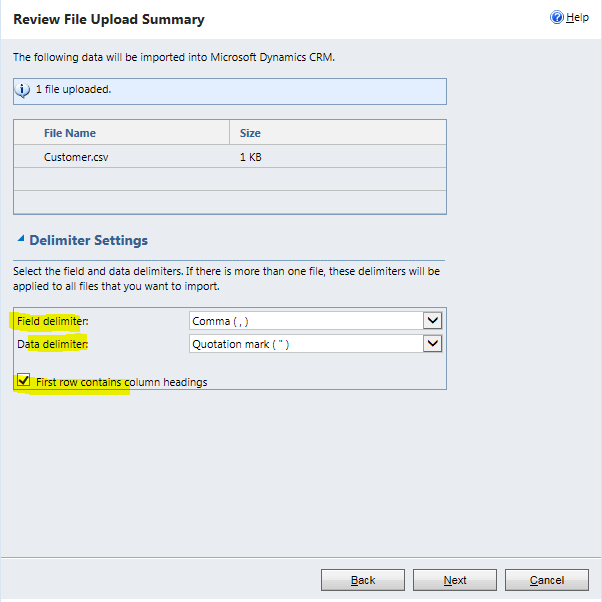Click the 'Field delimiter' label text

pos(52,321)
